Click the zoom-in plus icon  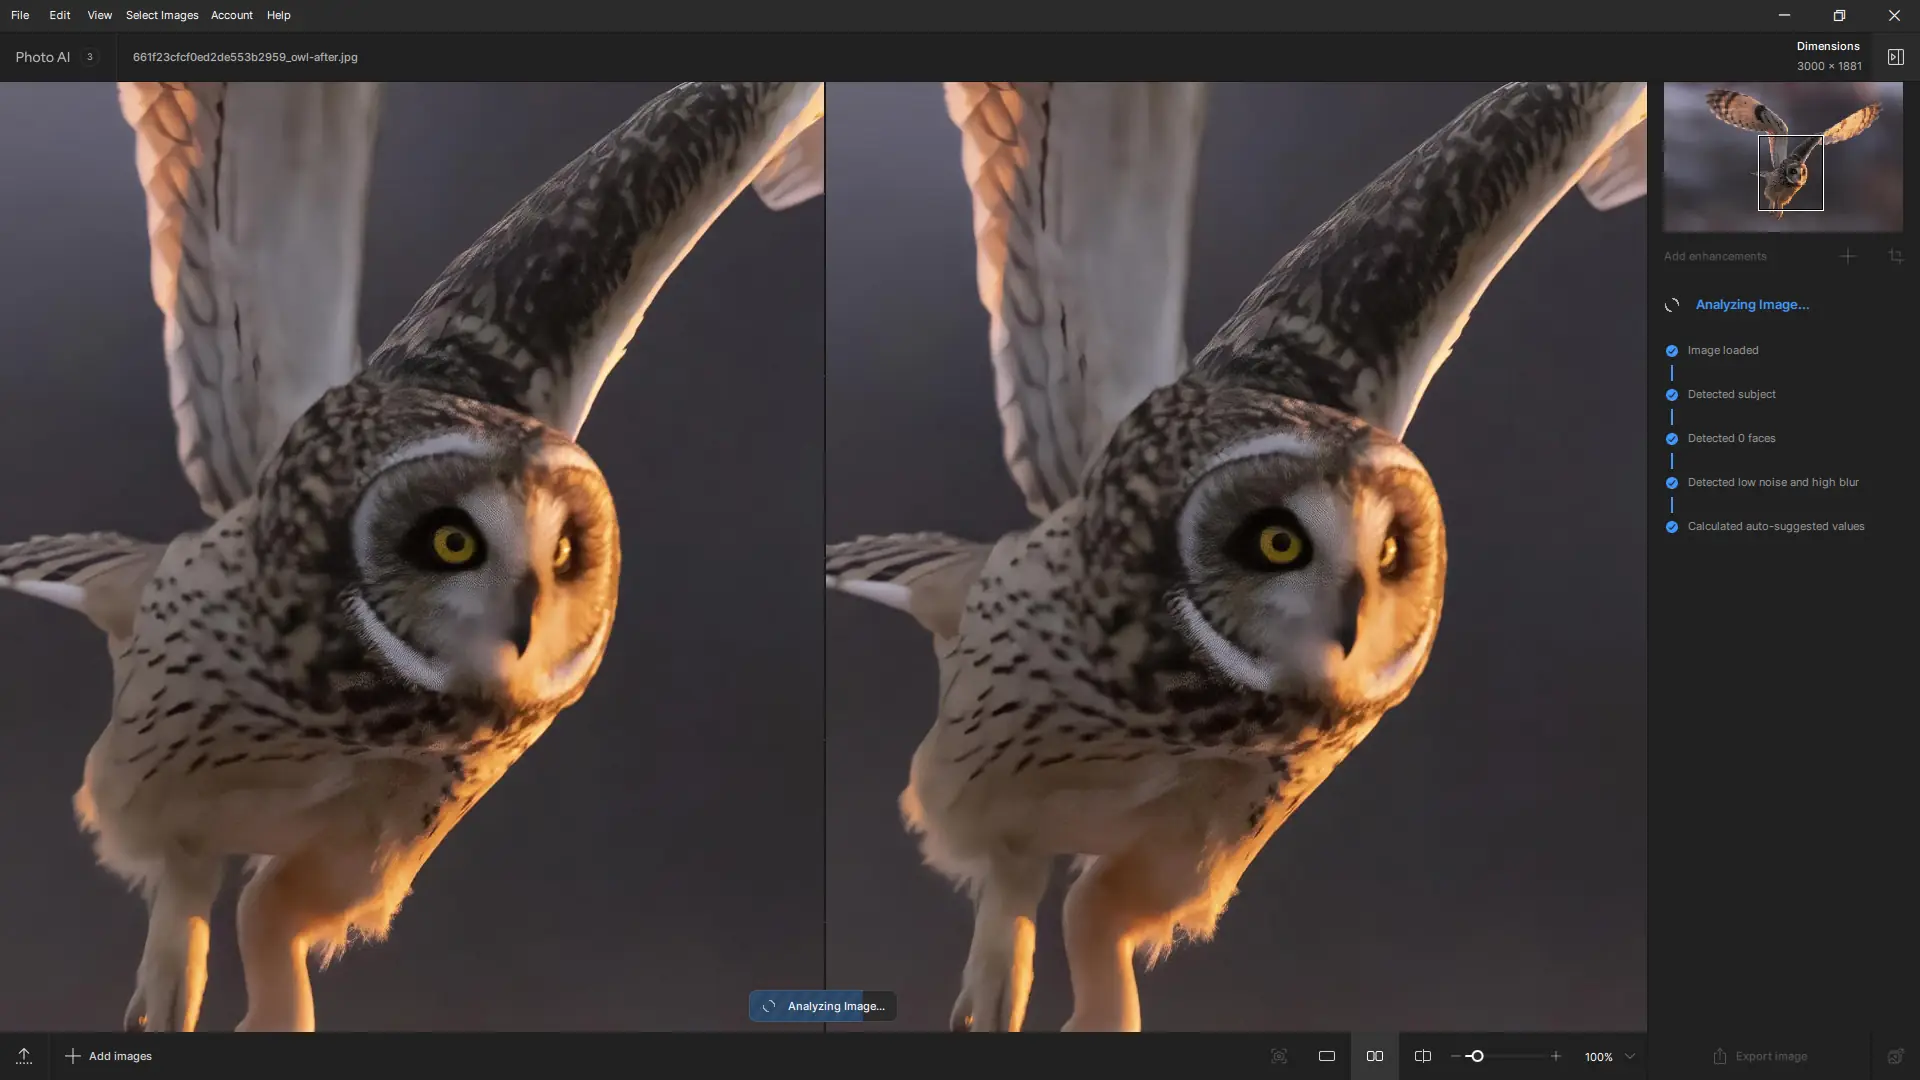pyautogui.click(x=1555, y=1056)
